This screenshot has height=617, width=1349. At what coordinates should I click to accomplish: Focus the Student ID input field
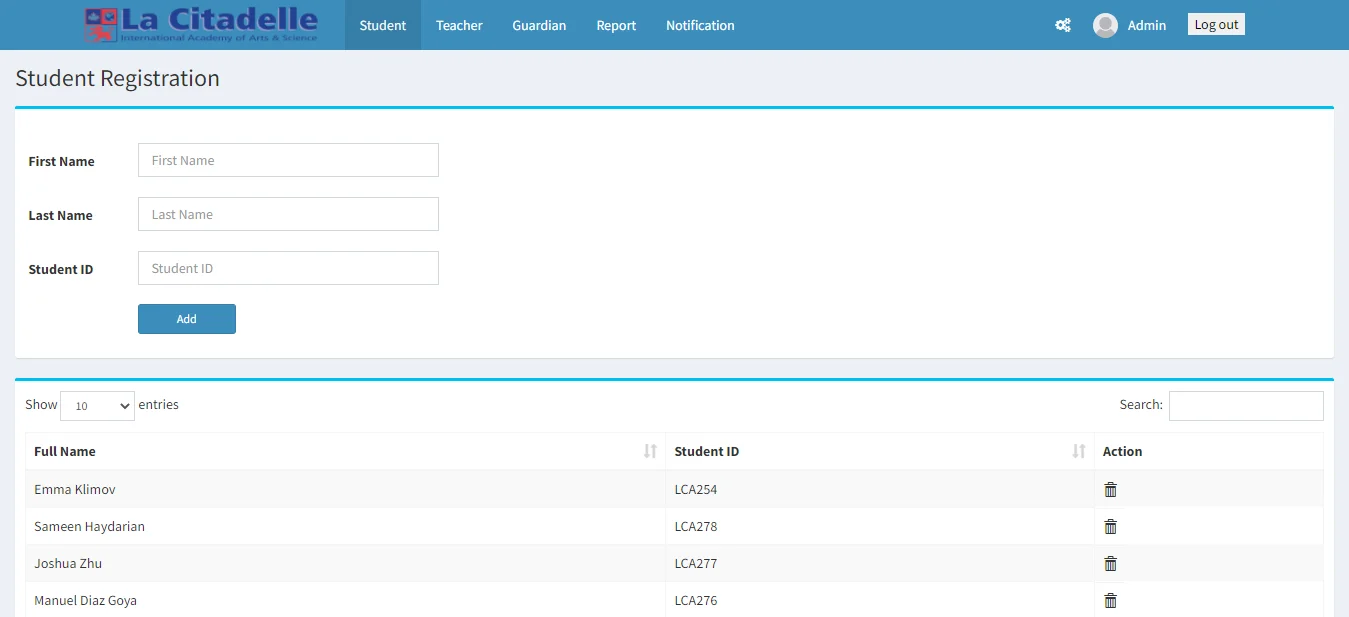288,268
